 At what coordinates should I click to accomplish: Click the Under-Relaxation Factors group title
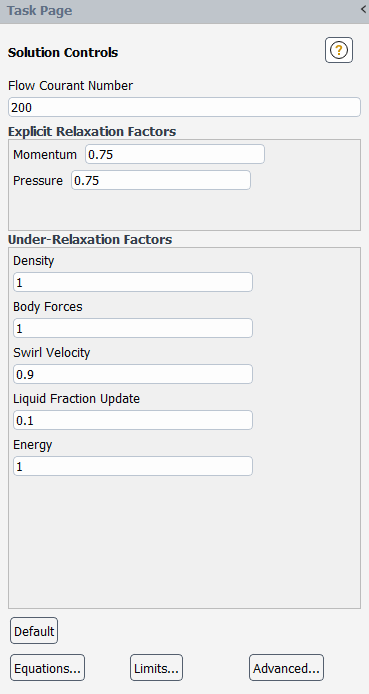(x=90, y=239)
